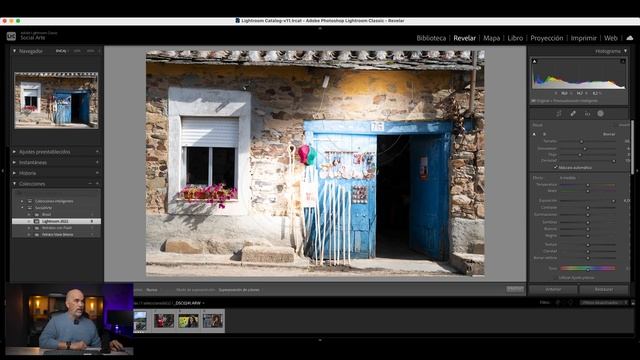The height and width of the screenshot is (360, 640).
Task: Toggle highlight clipping indicator in histogram
Action: (x=623, y=62)
